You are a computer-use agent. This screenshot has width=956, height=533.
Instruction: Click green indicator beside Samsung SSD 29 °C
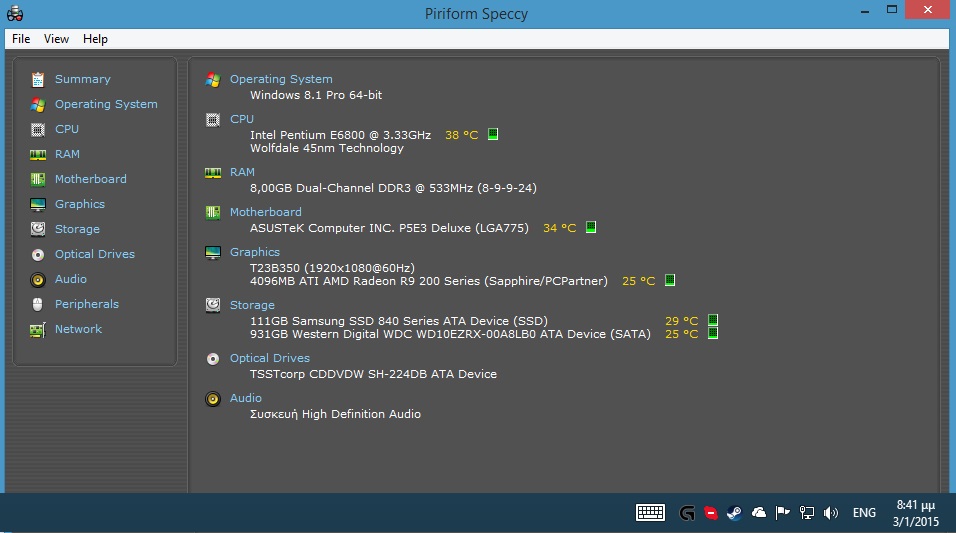pos(713,320)
